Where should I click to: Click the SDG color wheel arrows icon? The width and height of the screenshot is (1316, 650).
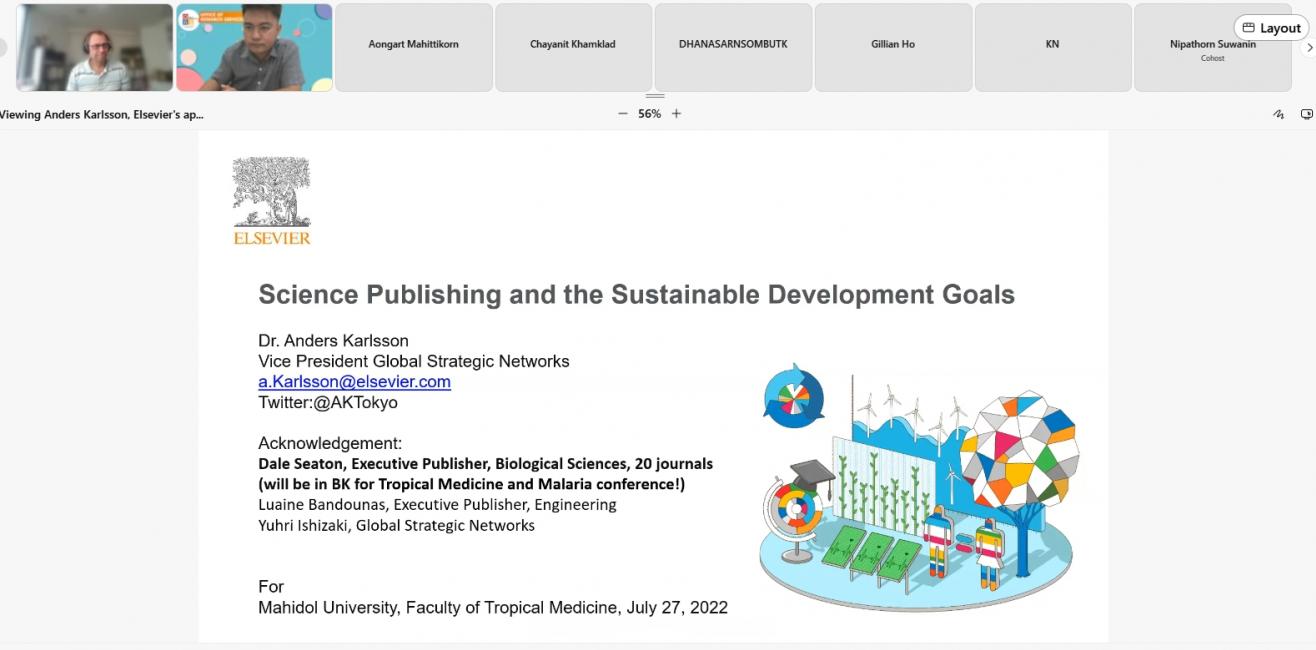793,395
